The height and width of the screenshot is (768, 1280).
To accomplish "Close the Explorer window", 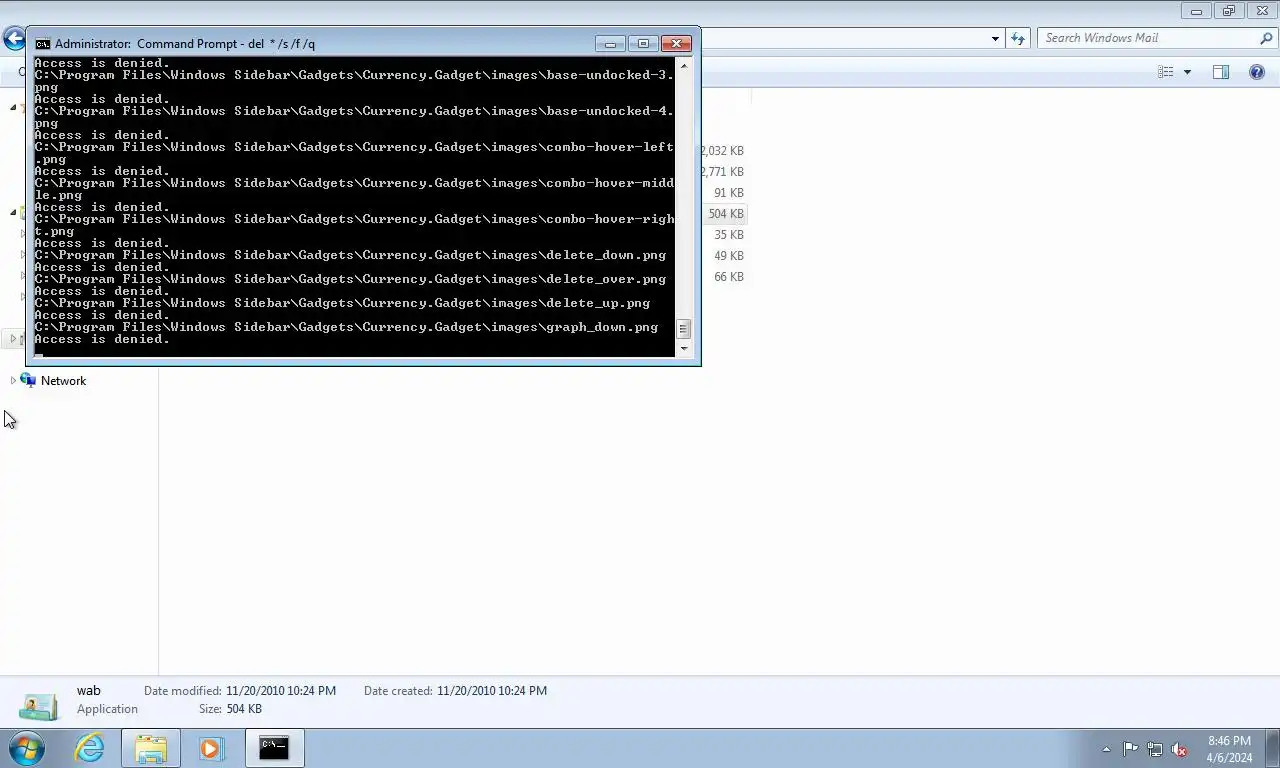I will click(x=1262, y=11).
